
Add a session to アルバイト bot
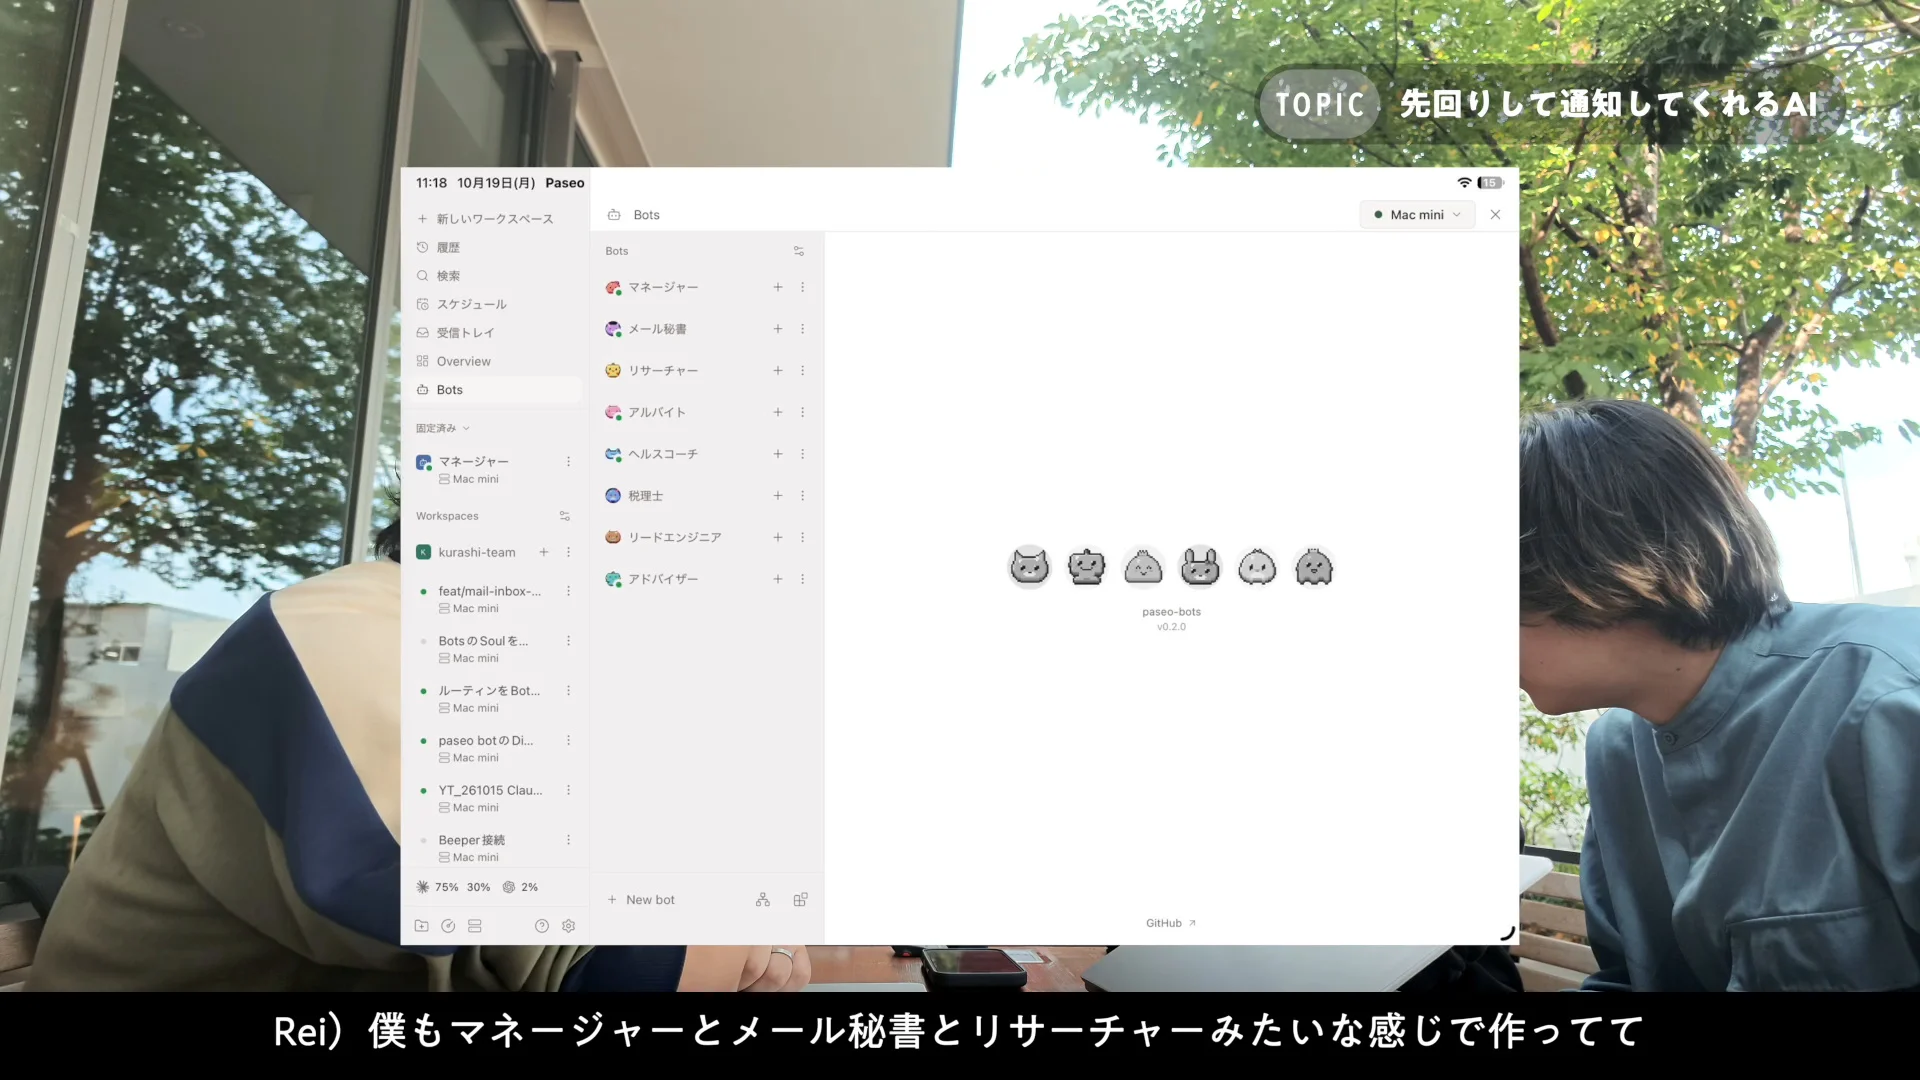click(x=777, y=412)
